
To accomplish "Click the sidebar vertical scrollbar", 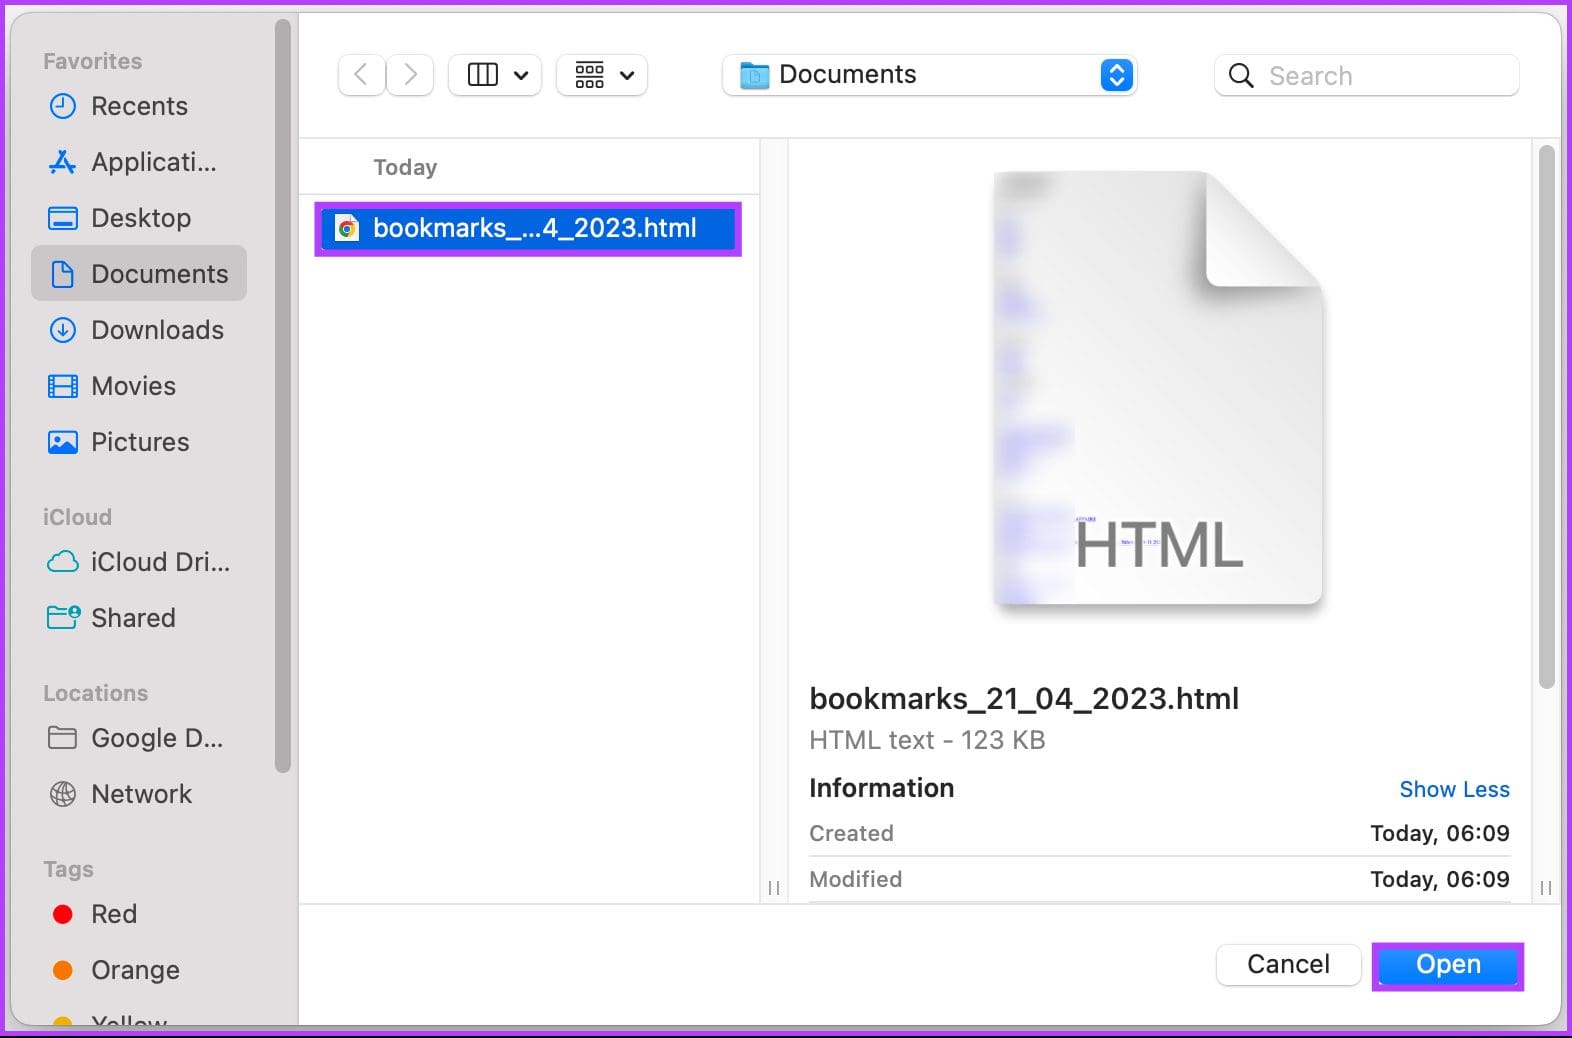I will coord(283,396).
